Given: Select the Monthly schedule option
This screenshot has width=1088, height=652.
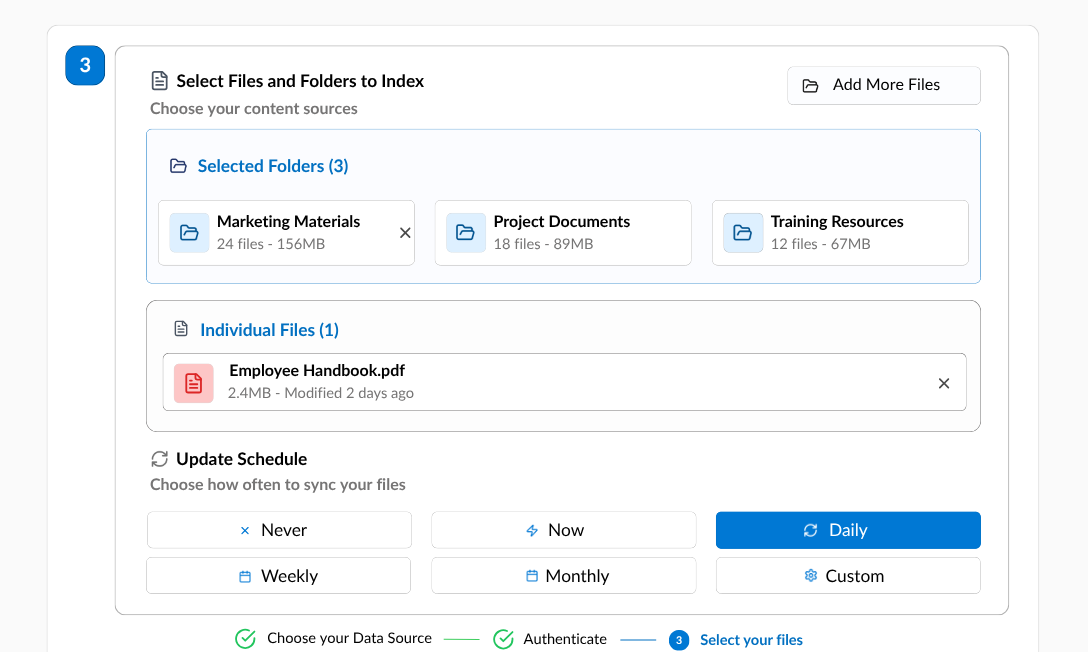Looking at the screenshot, I should 563,576.
